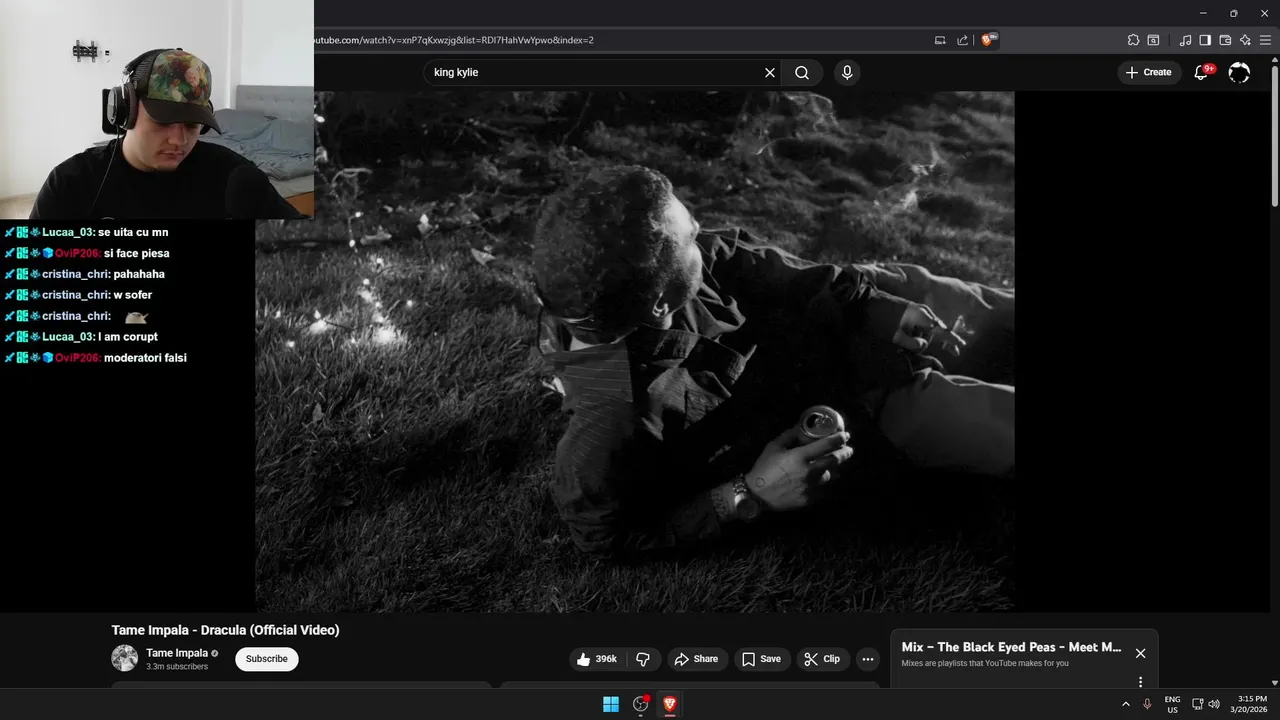The image size is (1280, 720).
Task: Clear the 'king kylie' search text
Action: click(x=770, y=73)
